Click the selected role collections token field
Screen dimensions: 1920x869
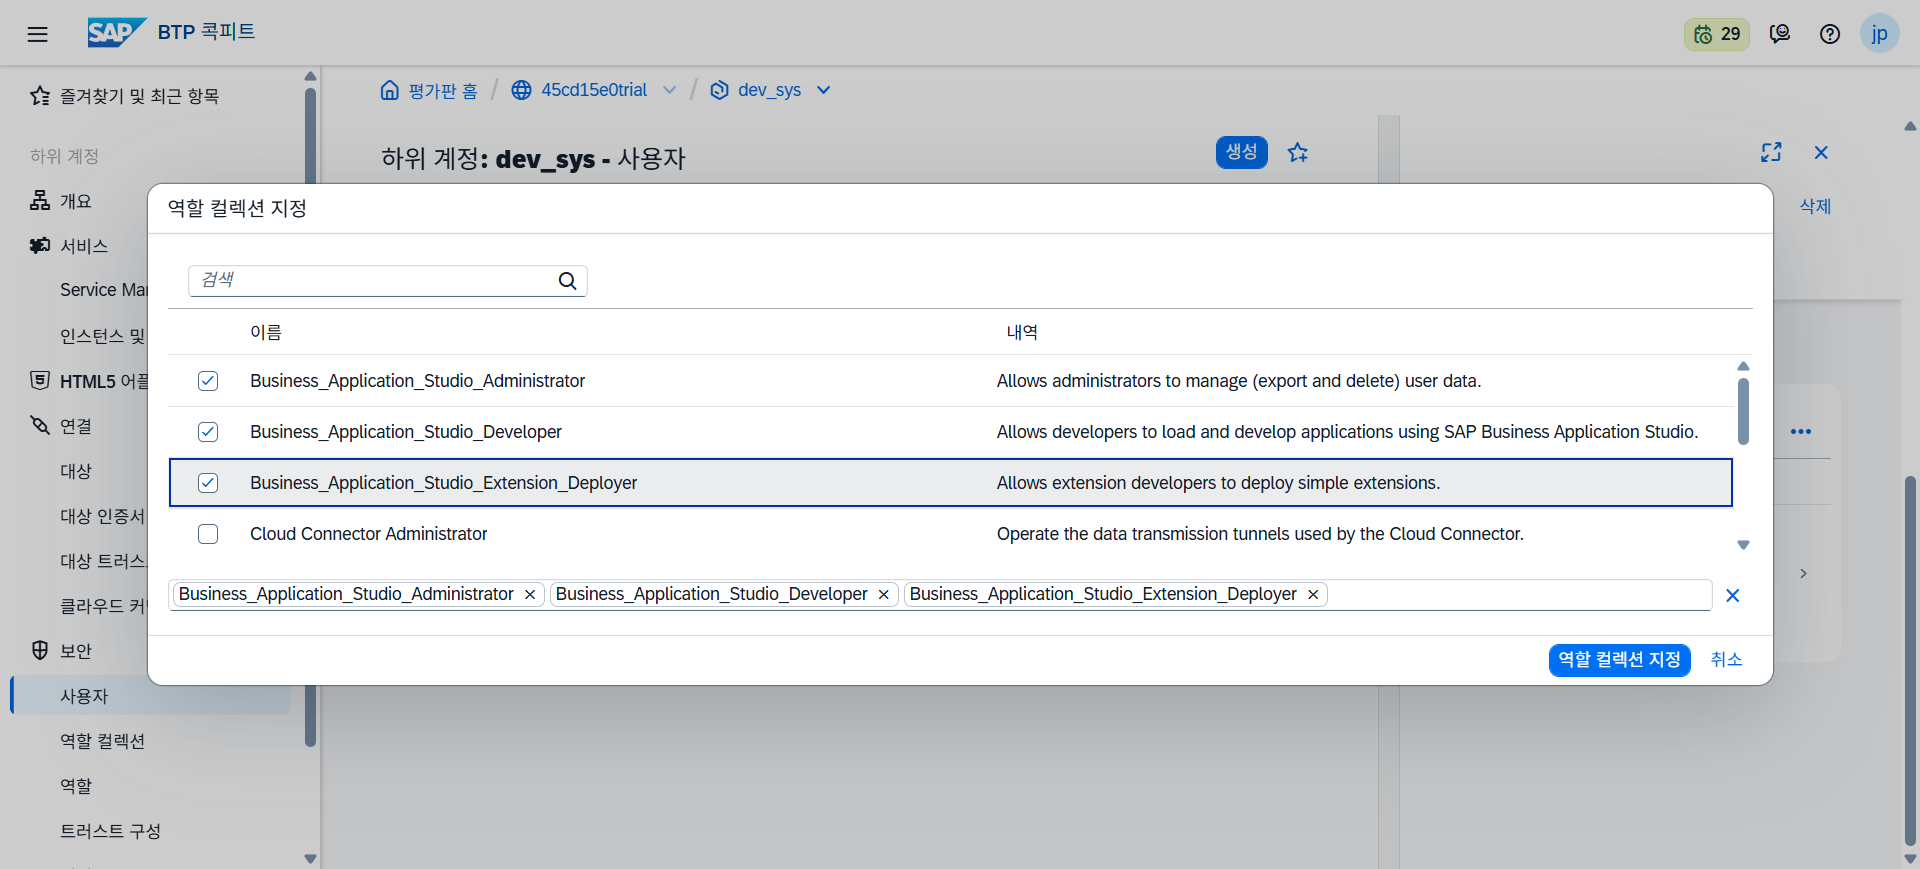tap(940, 595)
